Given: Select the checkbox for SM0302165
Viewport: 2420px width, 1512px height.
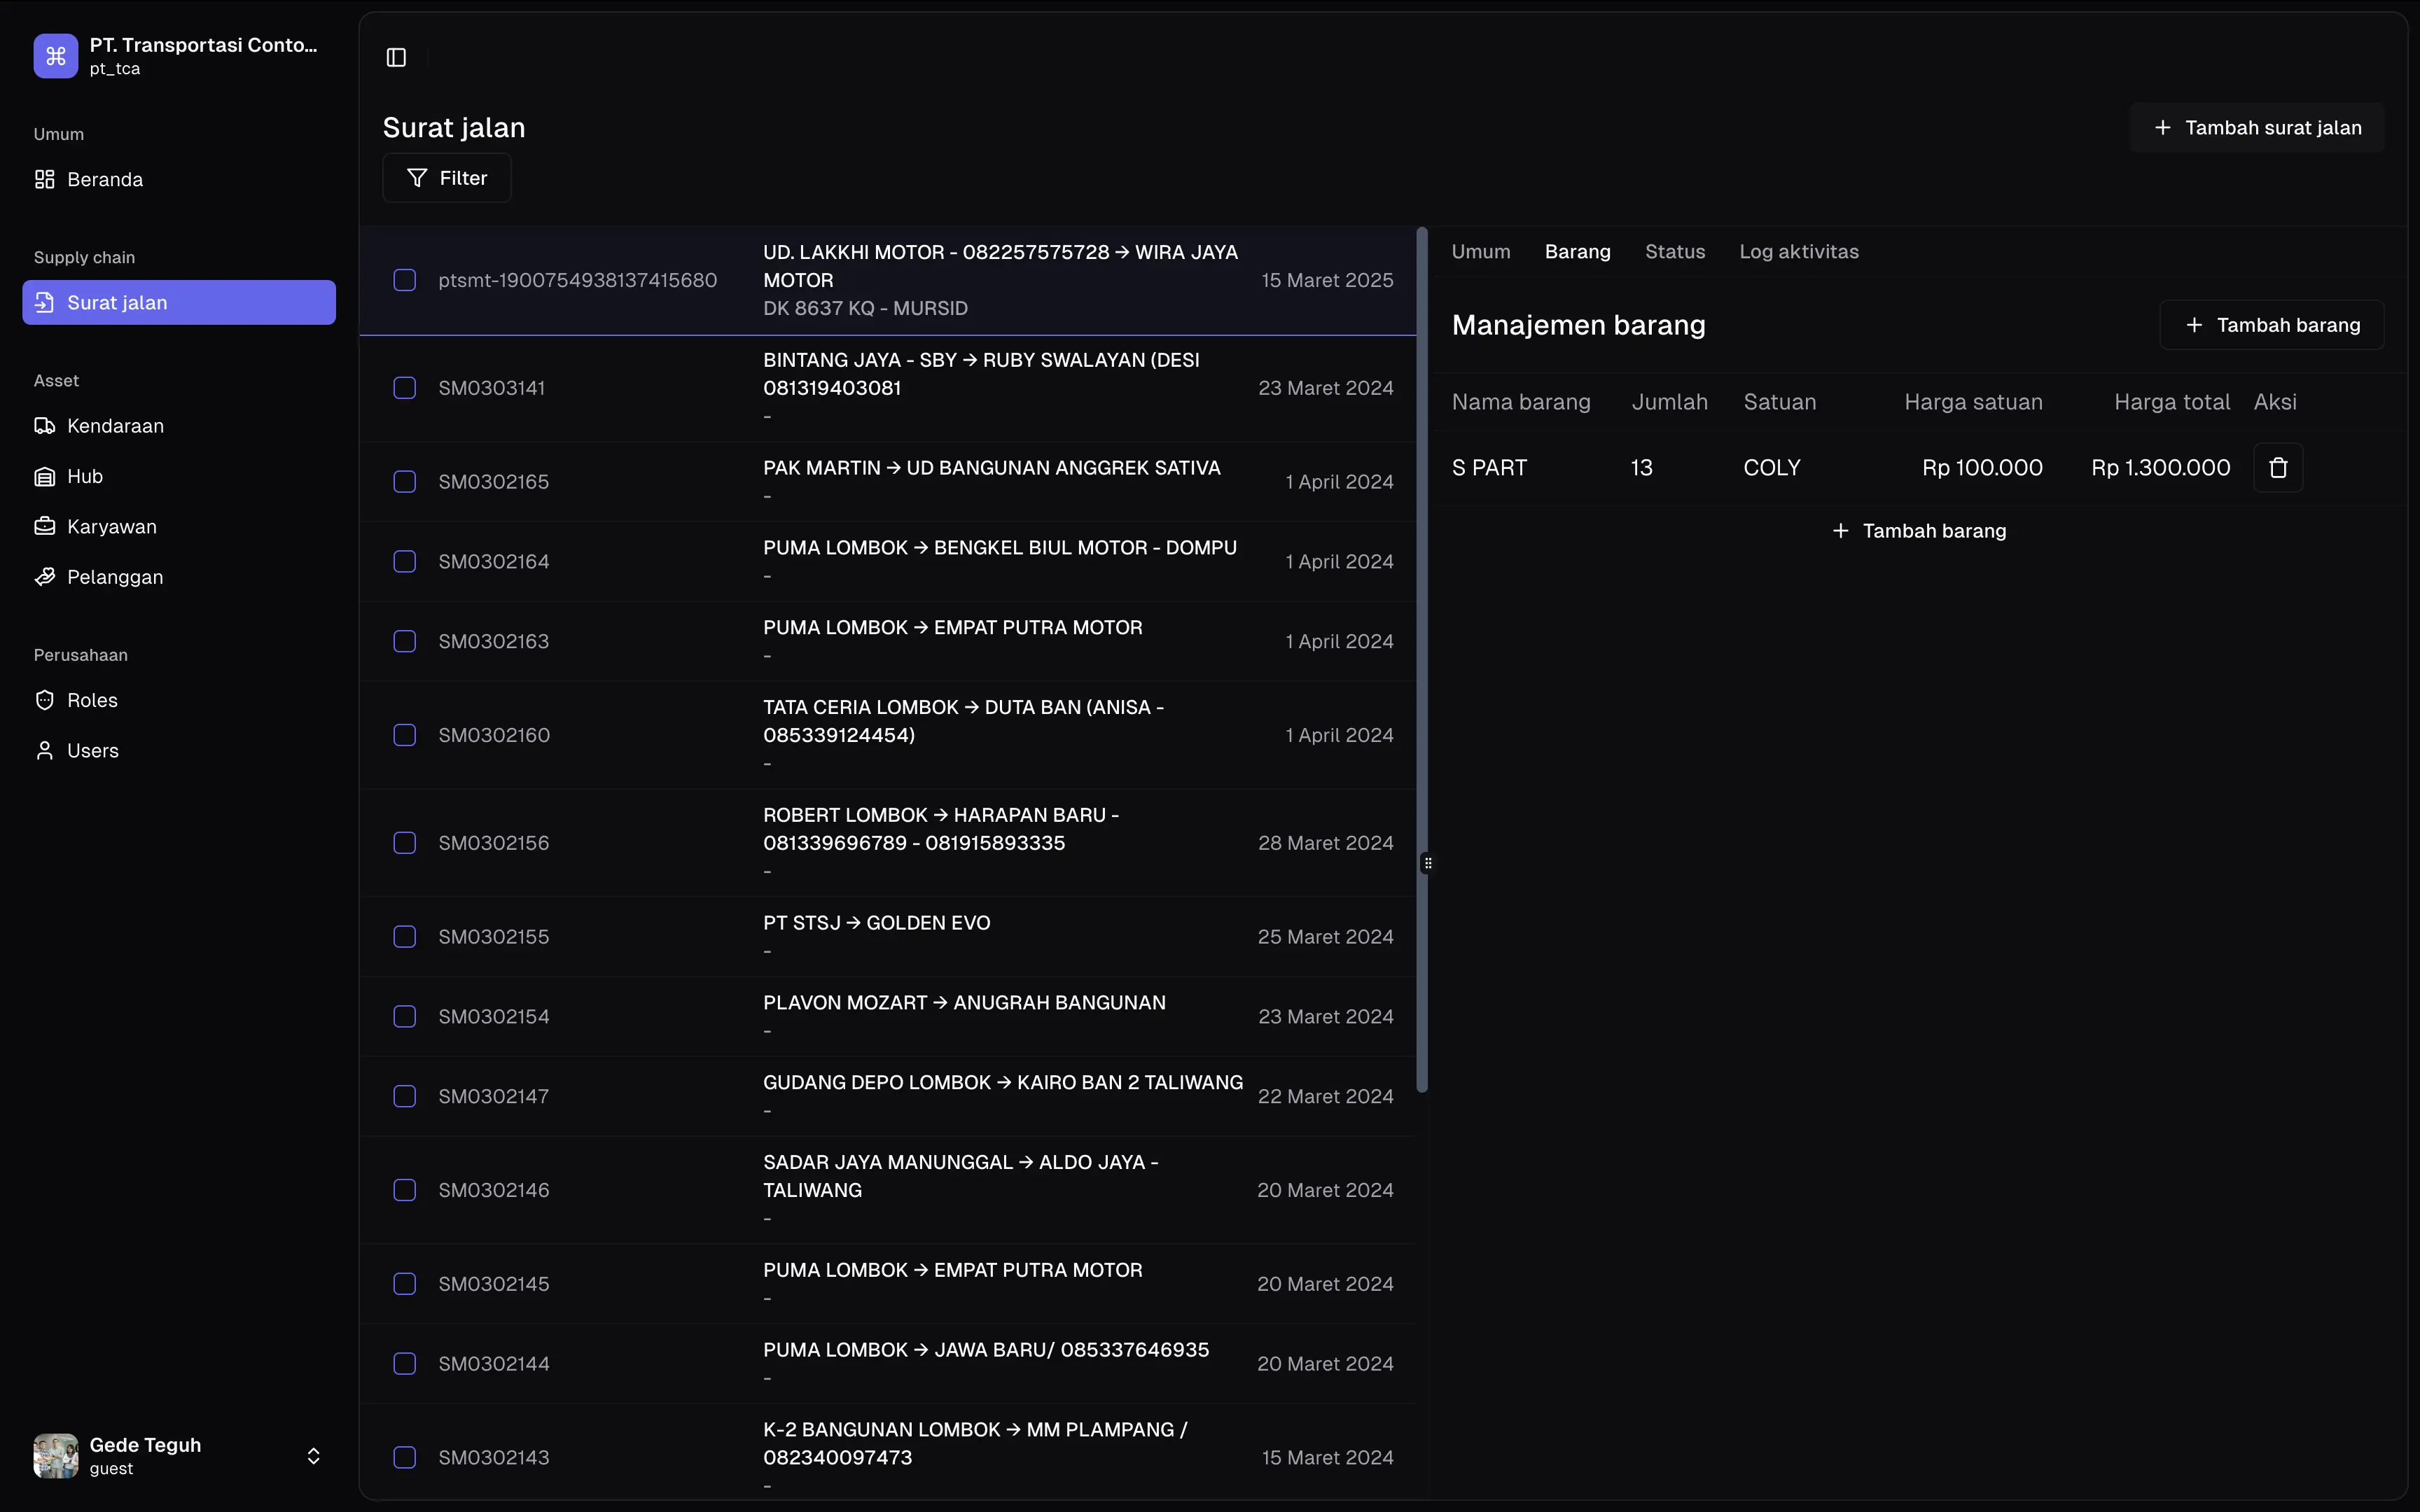Looking at the screenshot, I should click(404, 482).
